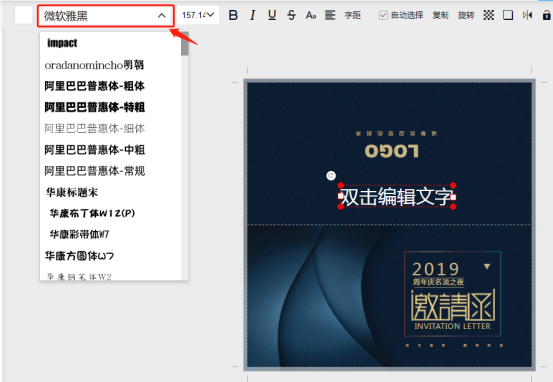Toggle the 自动选择 checkbox

[383, 15]
